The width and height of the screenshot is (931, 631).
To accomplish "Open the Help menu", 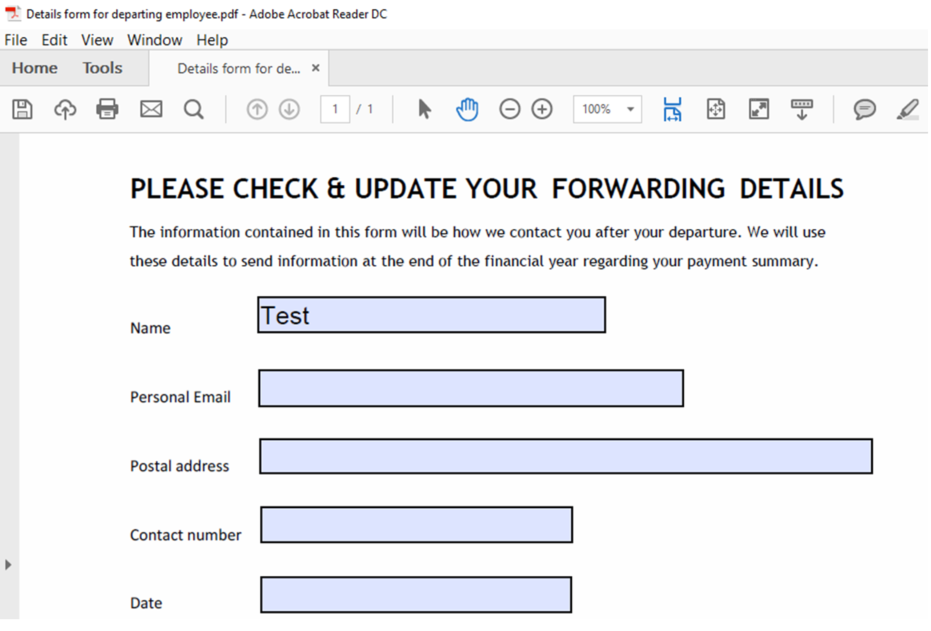I will (x=212, y=40).
